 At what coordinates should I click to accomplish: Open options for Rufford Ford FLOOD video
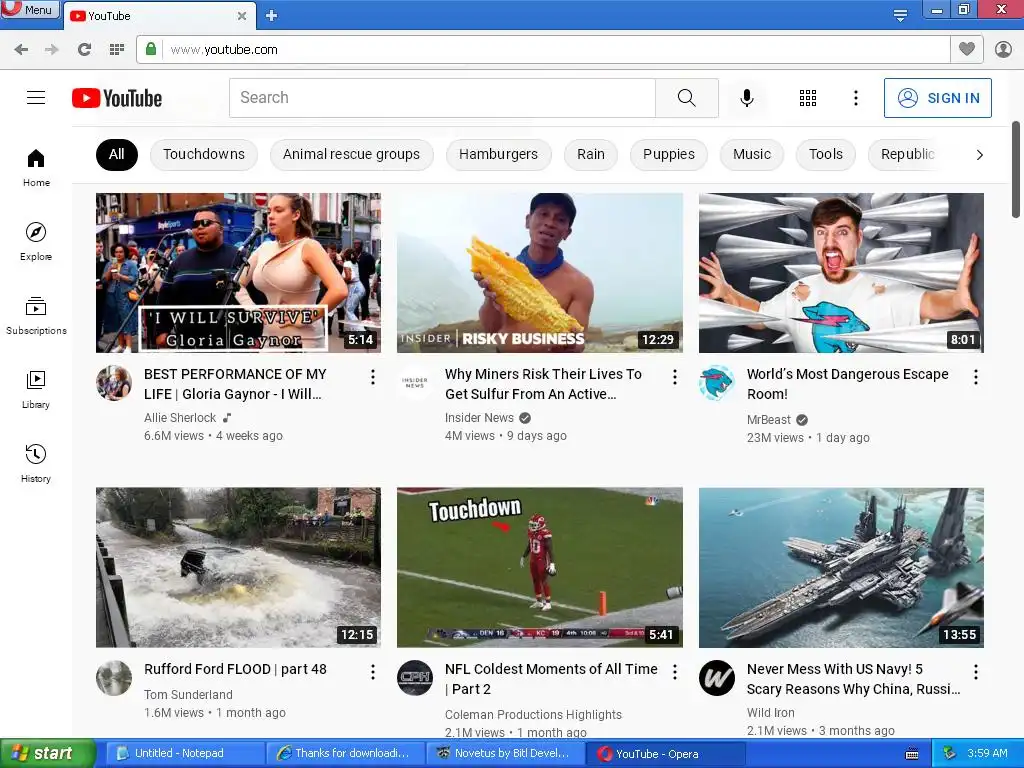(373, 671)
